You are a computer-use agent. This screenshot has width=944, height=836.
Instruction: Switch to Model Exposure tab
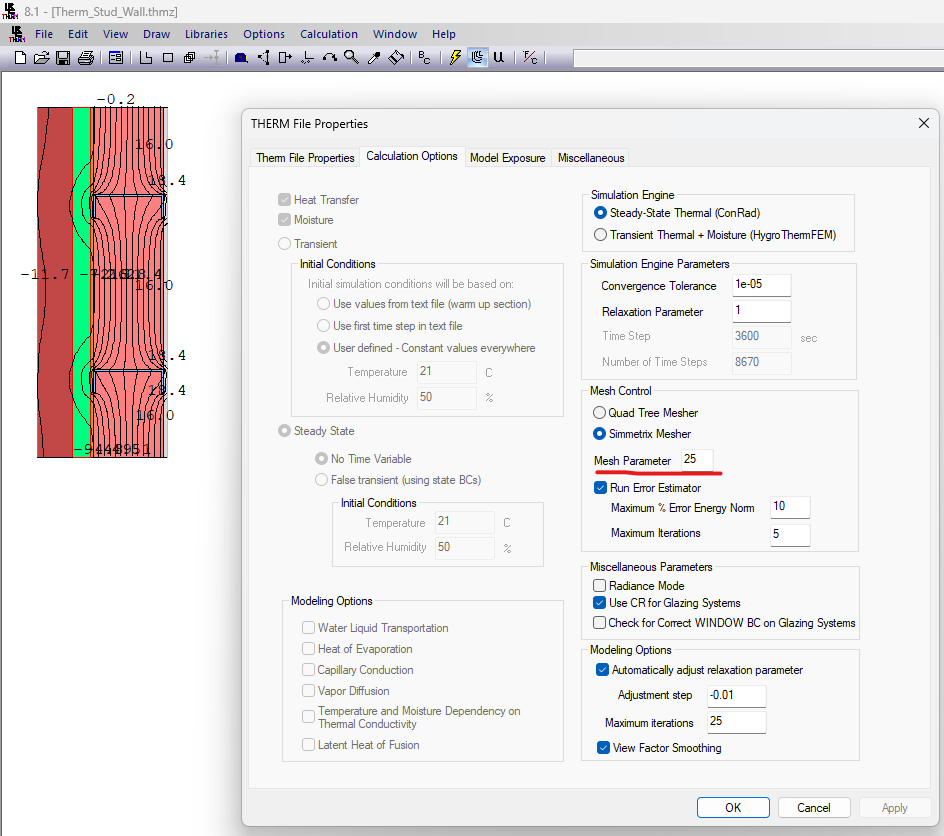pyautogui.click(x=507, y=157)
